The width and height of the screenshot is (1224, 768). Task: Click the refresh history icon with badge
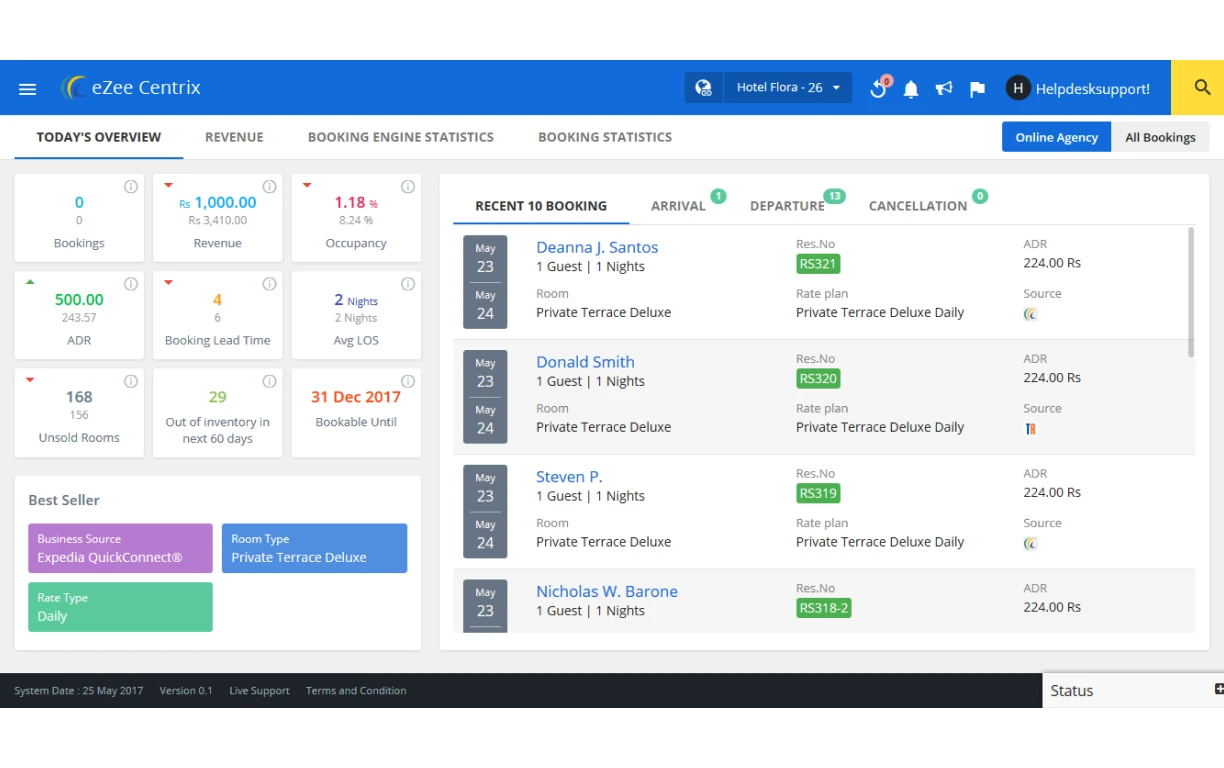click(x=877, y=88)
